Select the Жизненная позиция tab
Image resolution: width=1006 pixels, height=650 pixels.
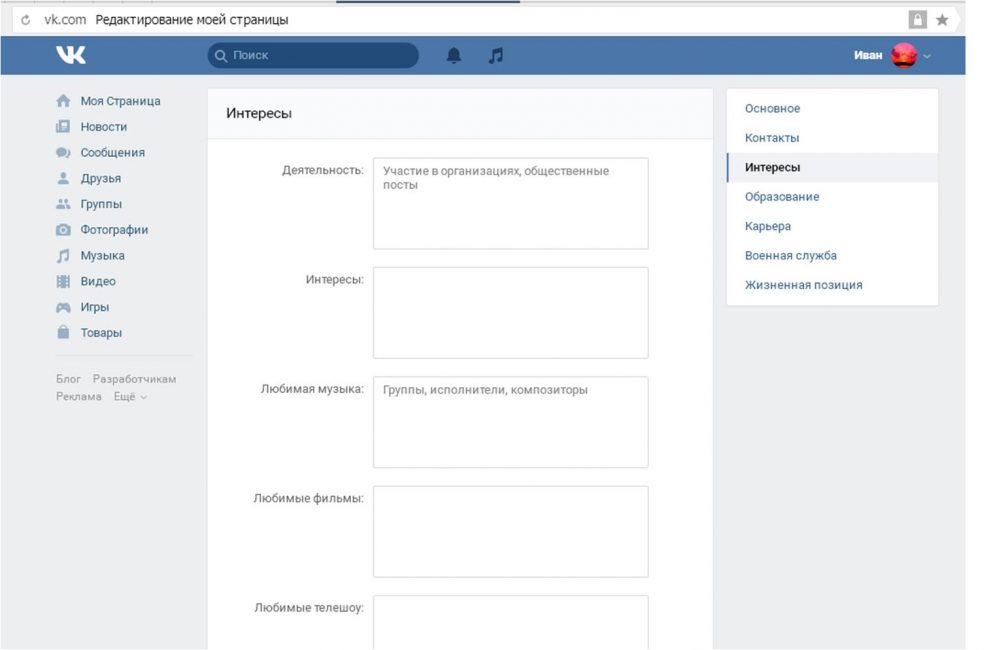[x=803, y=285]
